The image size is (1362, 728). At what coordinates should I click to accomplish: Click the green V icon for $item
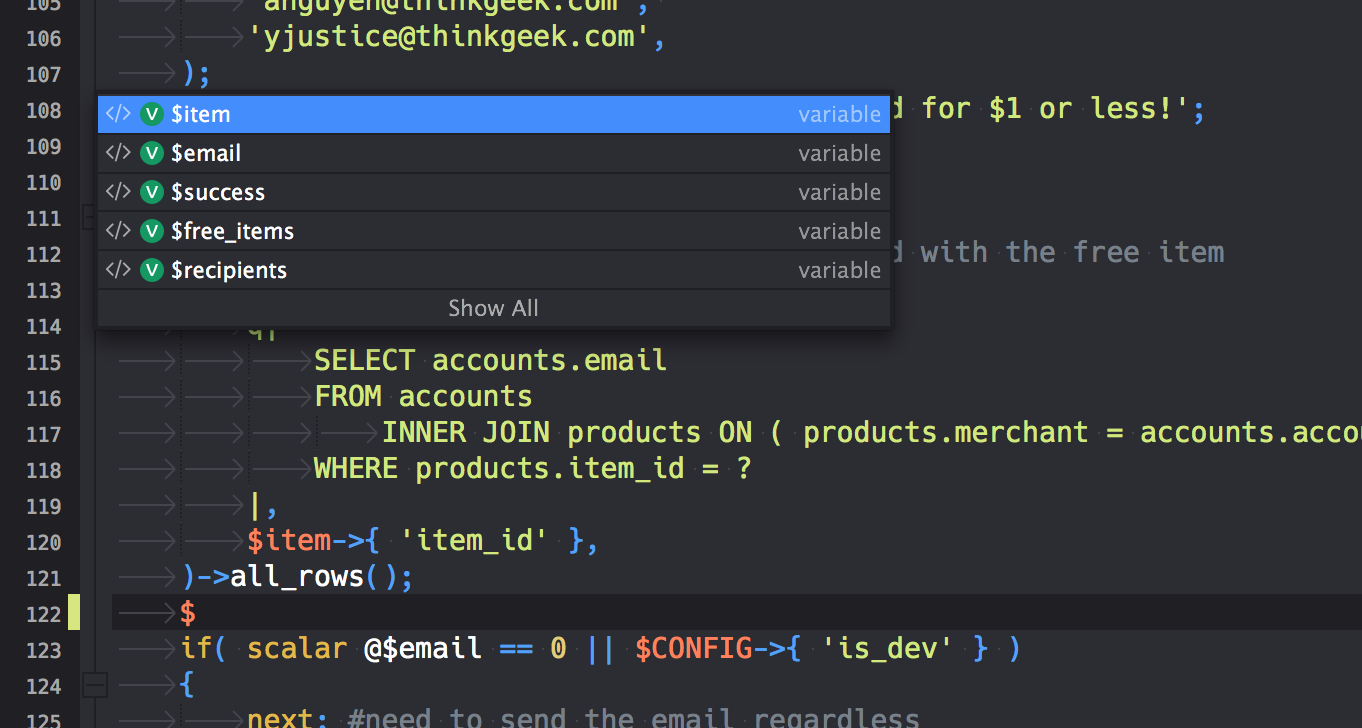151,113
